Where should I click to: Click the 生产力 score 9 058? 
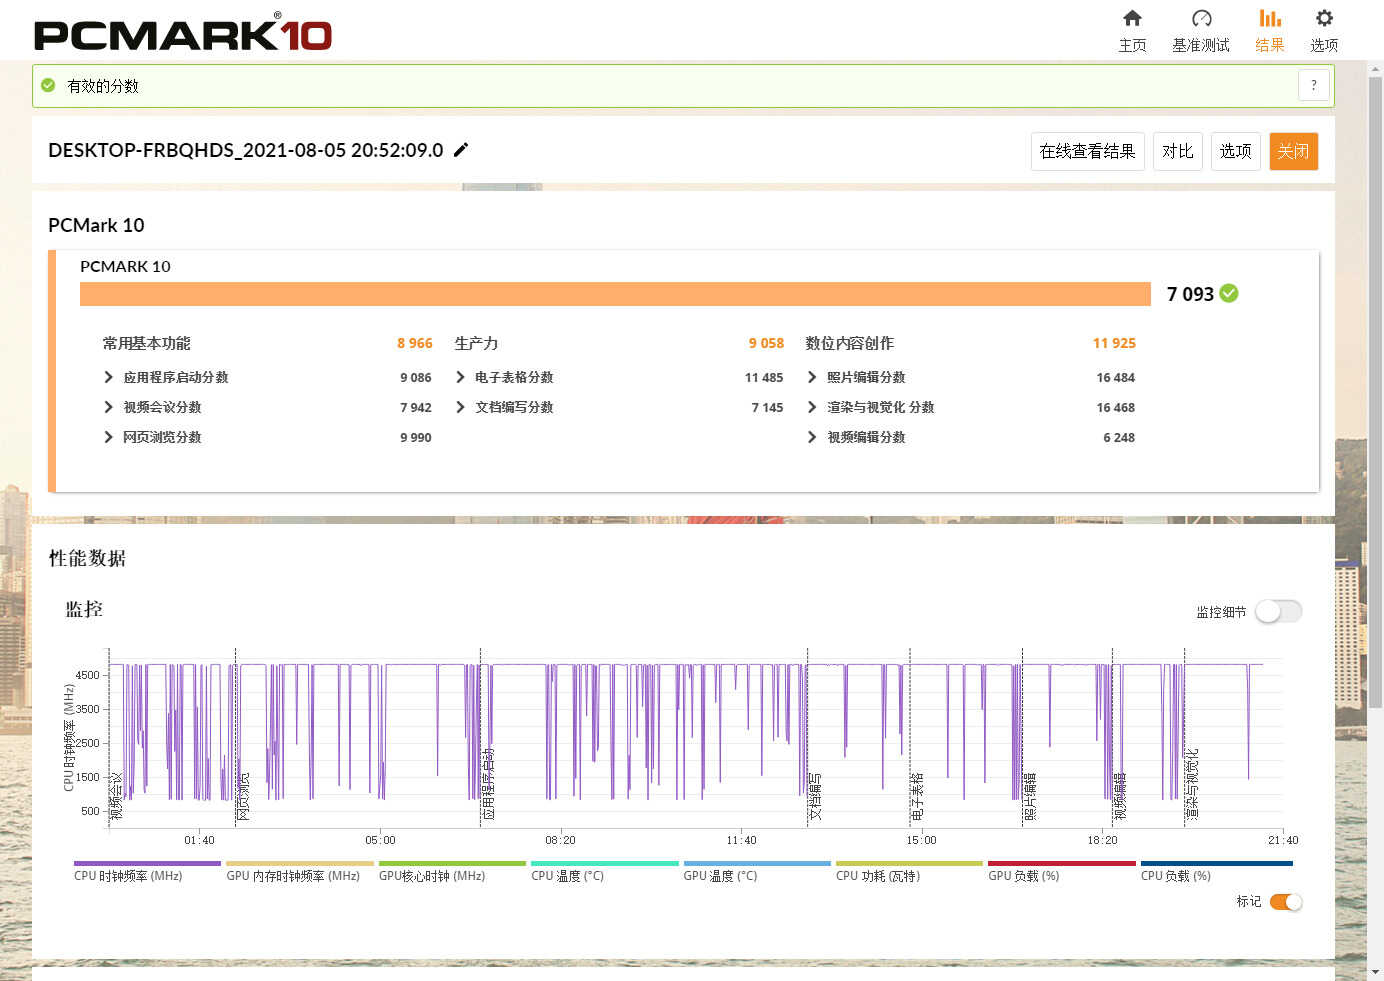(766, 343)
